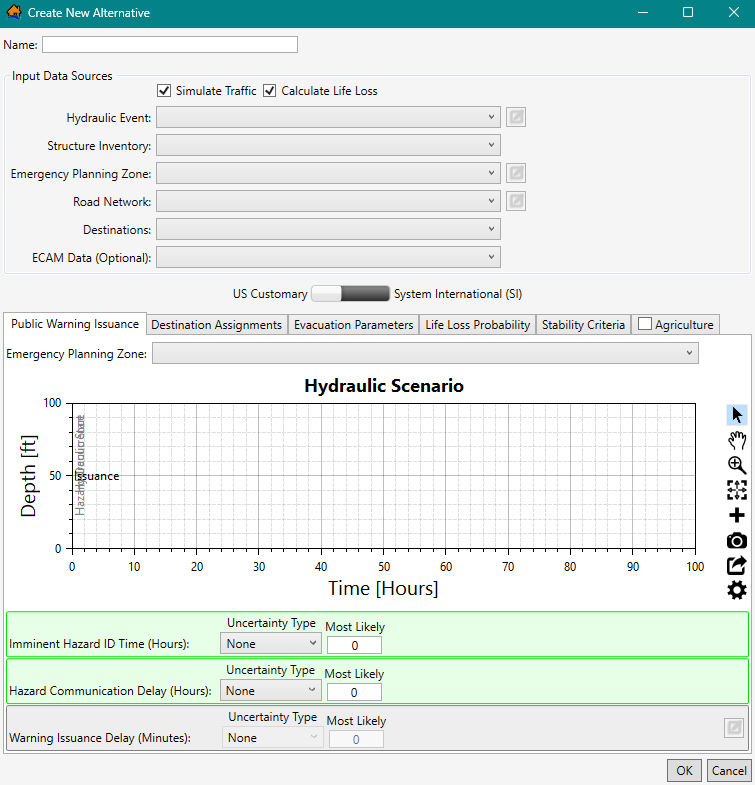Click the Cancel button
Image resolution: width=755 pixels, height=785 pixels.
tap(729, 770)
